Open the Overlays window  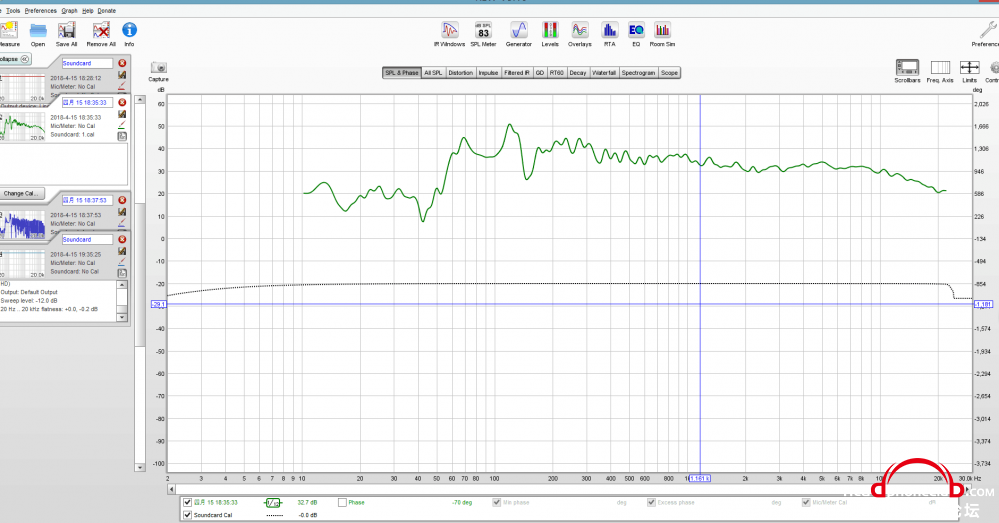pyautogui.click(x=580, y=34)
